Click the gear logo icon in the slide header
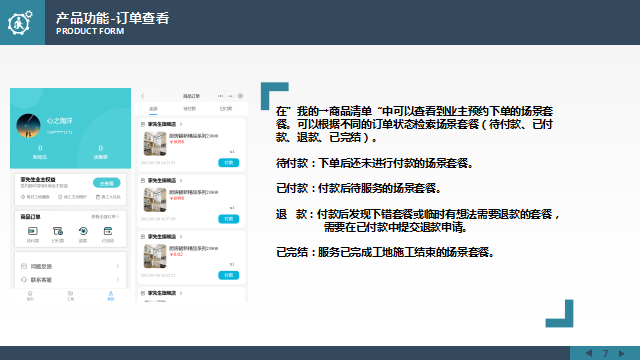The image size is (640, 360). pos(20,22)
